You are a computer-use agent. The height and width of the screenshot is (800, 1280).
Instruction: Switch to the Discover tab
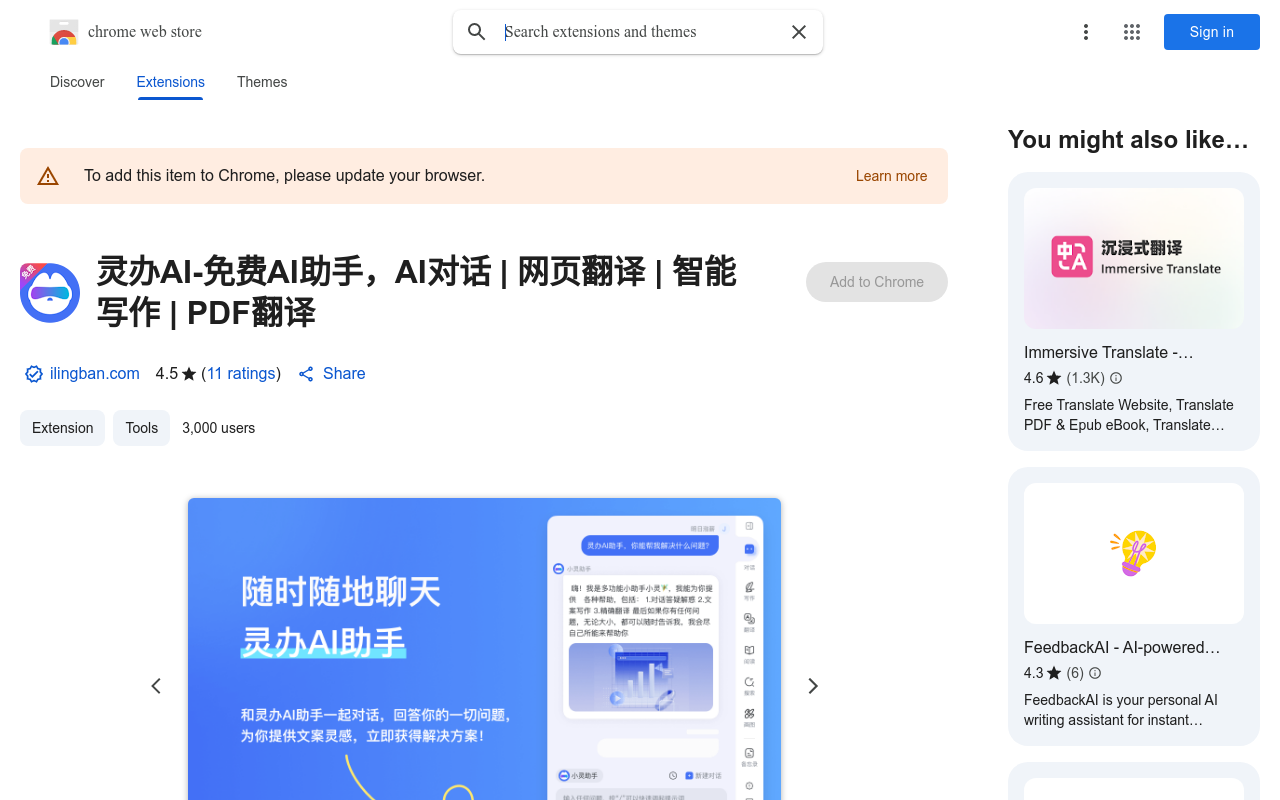tap(77, 82)
